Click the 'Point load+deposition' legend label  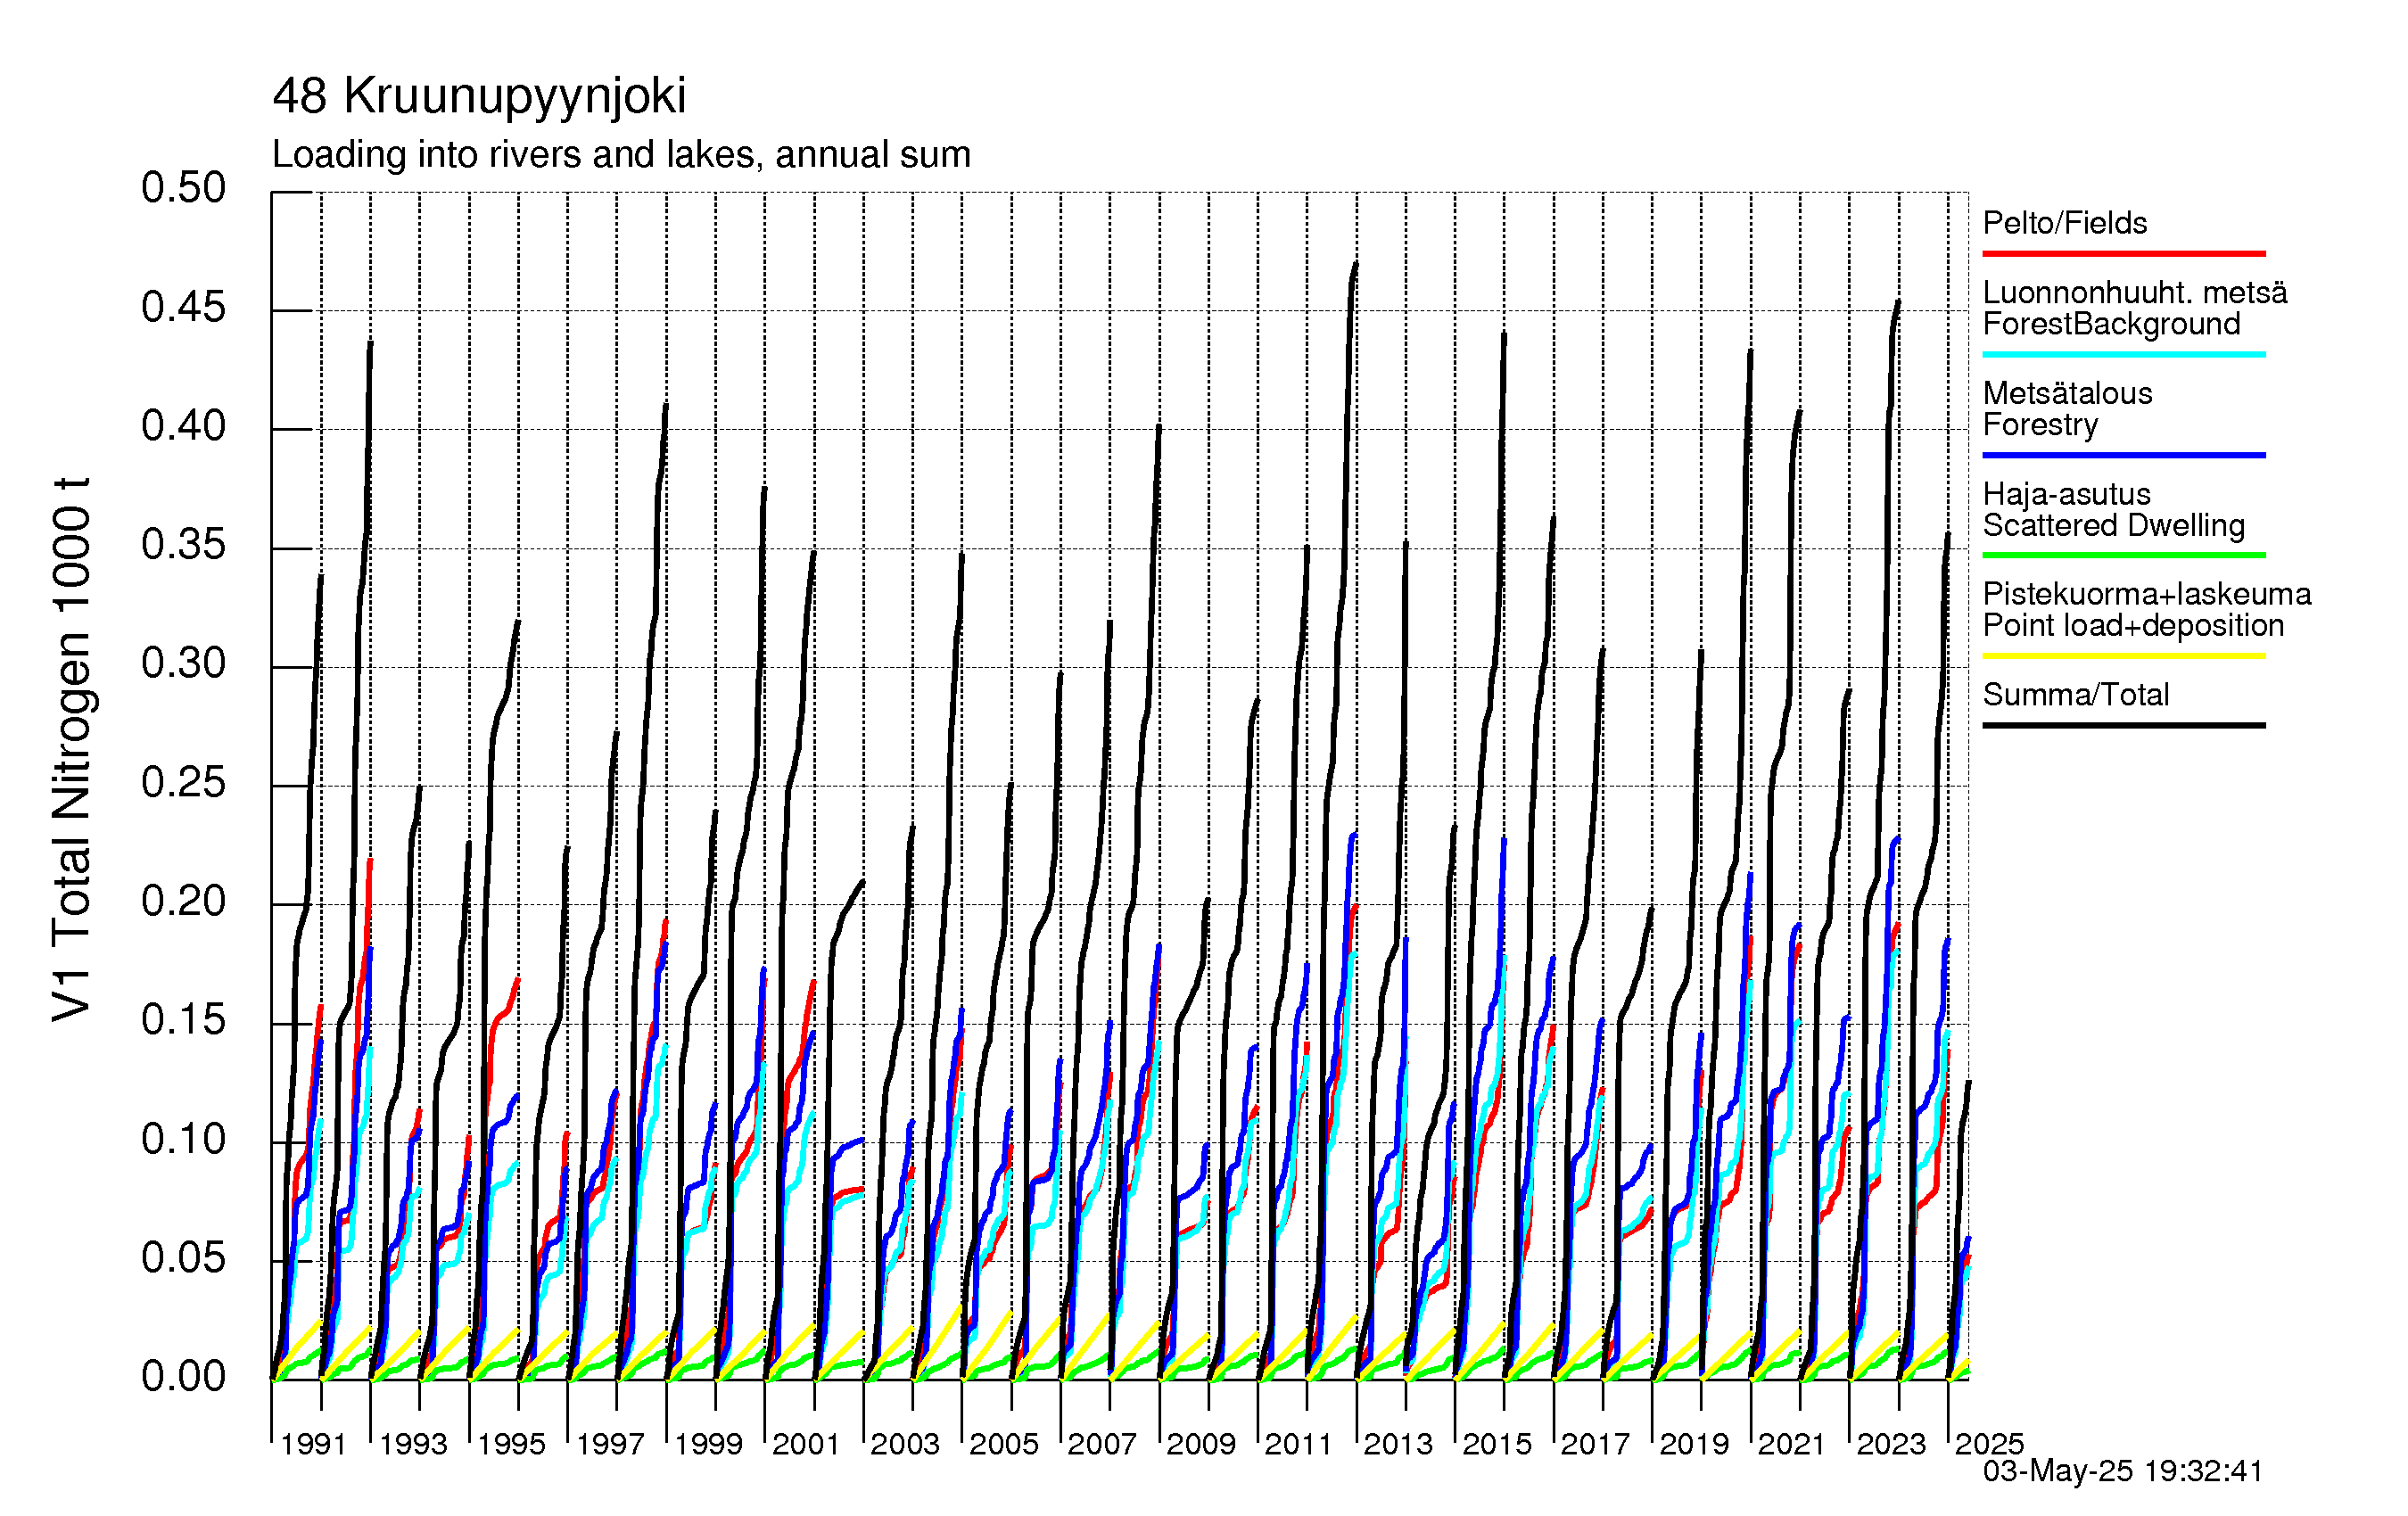click(x=2134, y=625)
